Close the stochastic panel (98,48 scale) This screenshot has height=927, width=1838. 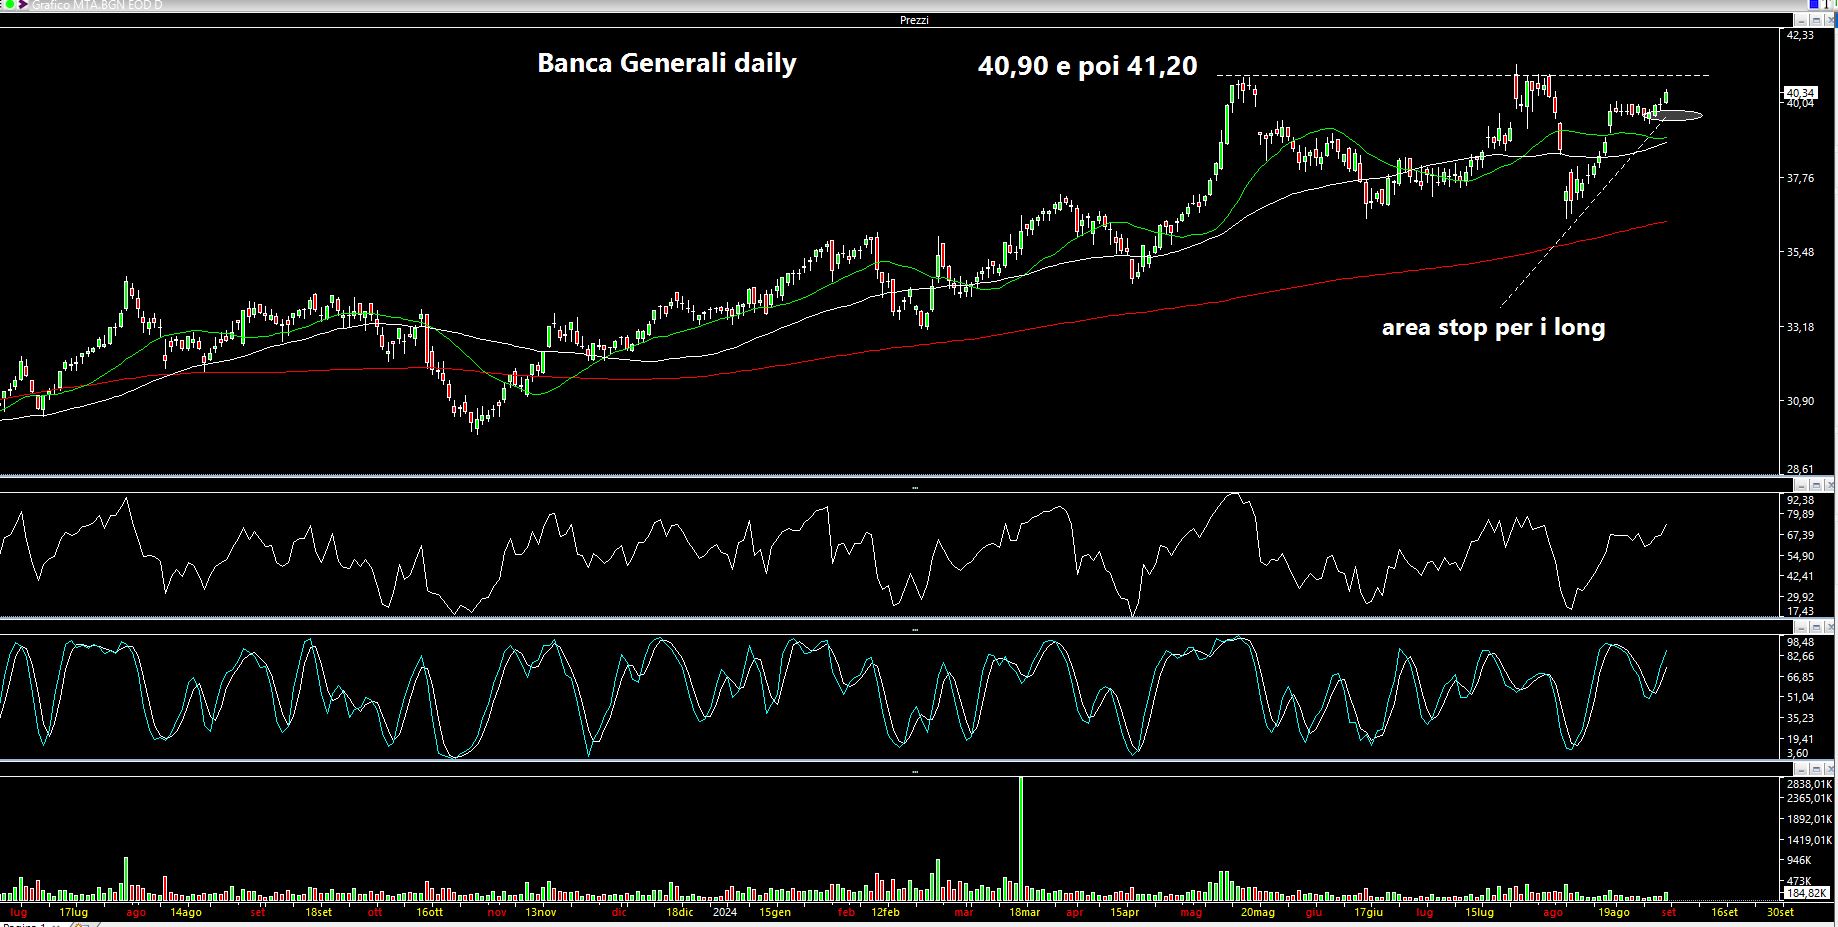(x=1829, y=628)
